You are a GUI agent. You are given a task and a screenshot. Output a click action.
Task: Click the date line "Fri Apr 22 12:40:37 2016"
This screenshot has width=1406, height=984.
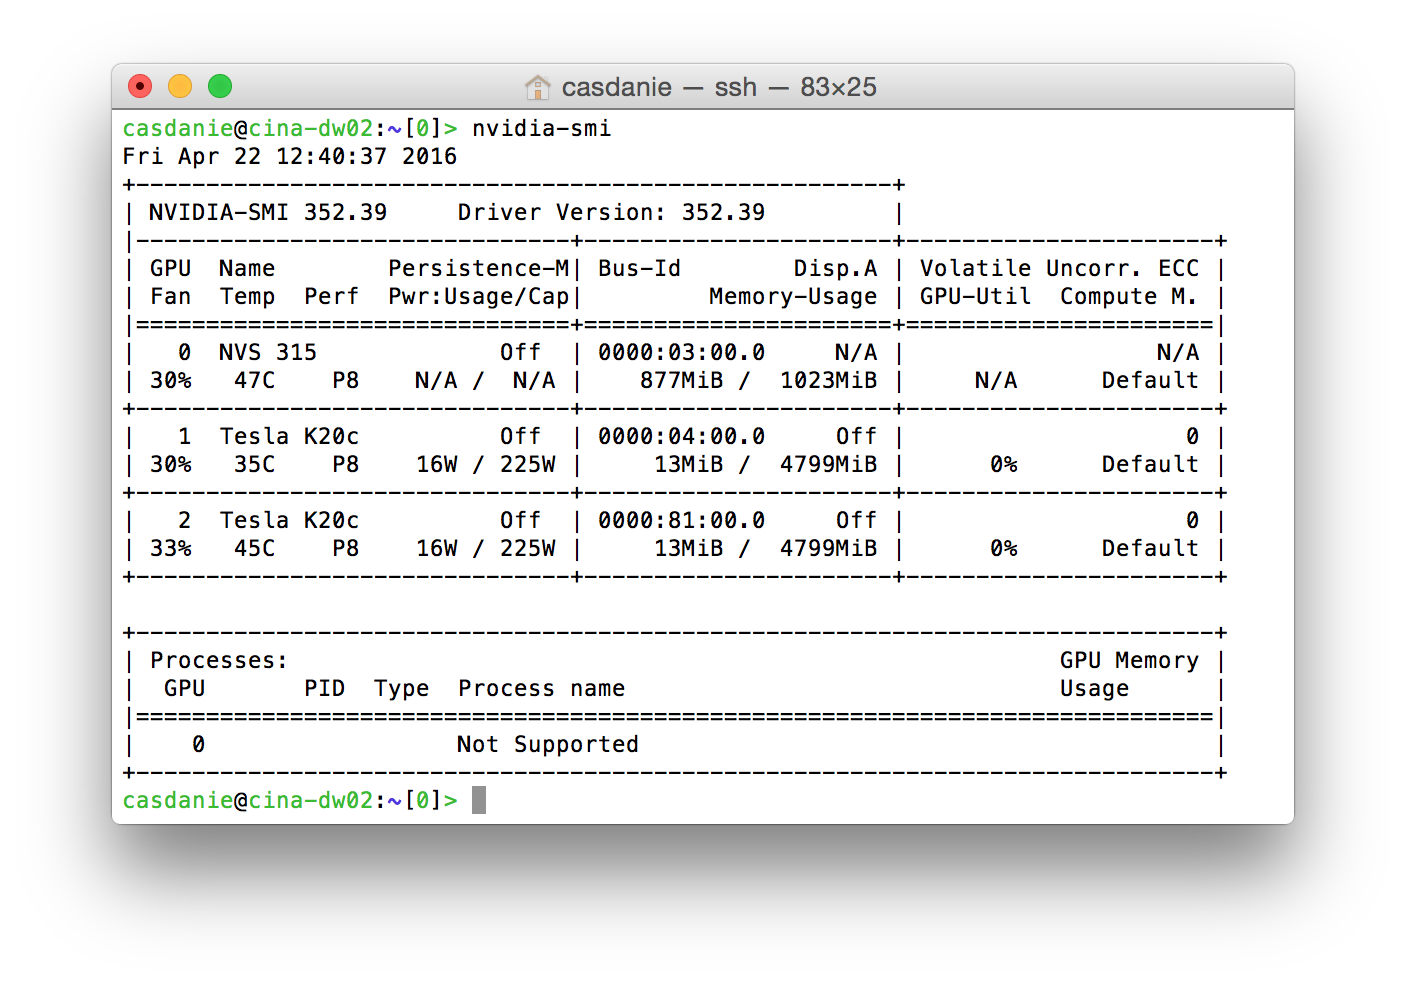tap(289, 157)
